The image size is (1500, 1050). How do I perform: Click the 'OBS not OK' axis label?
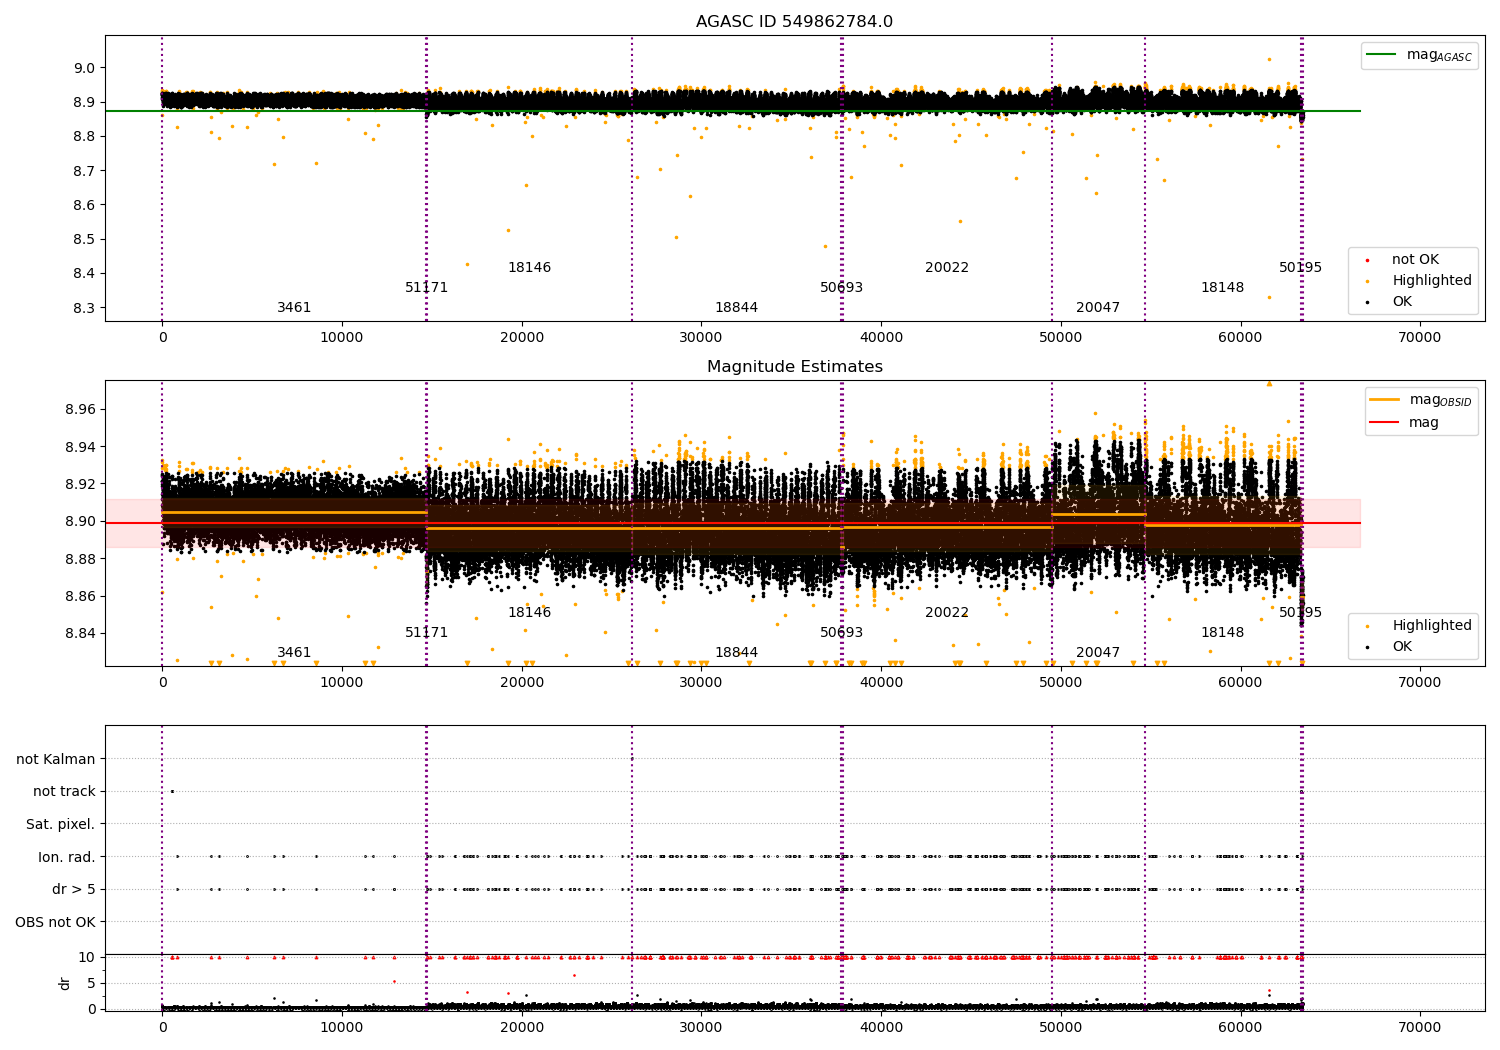point(56,922)
